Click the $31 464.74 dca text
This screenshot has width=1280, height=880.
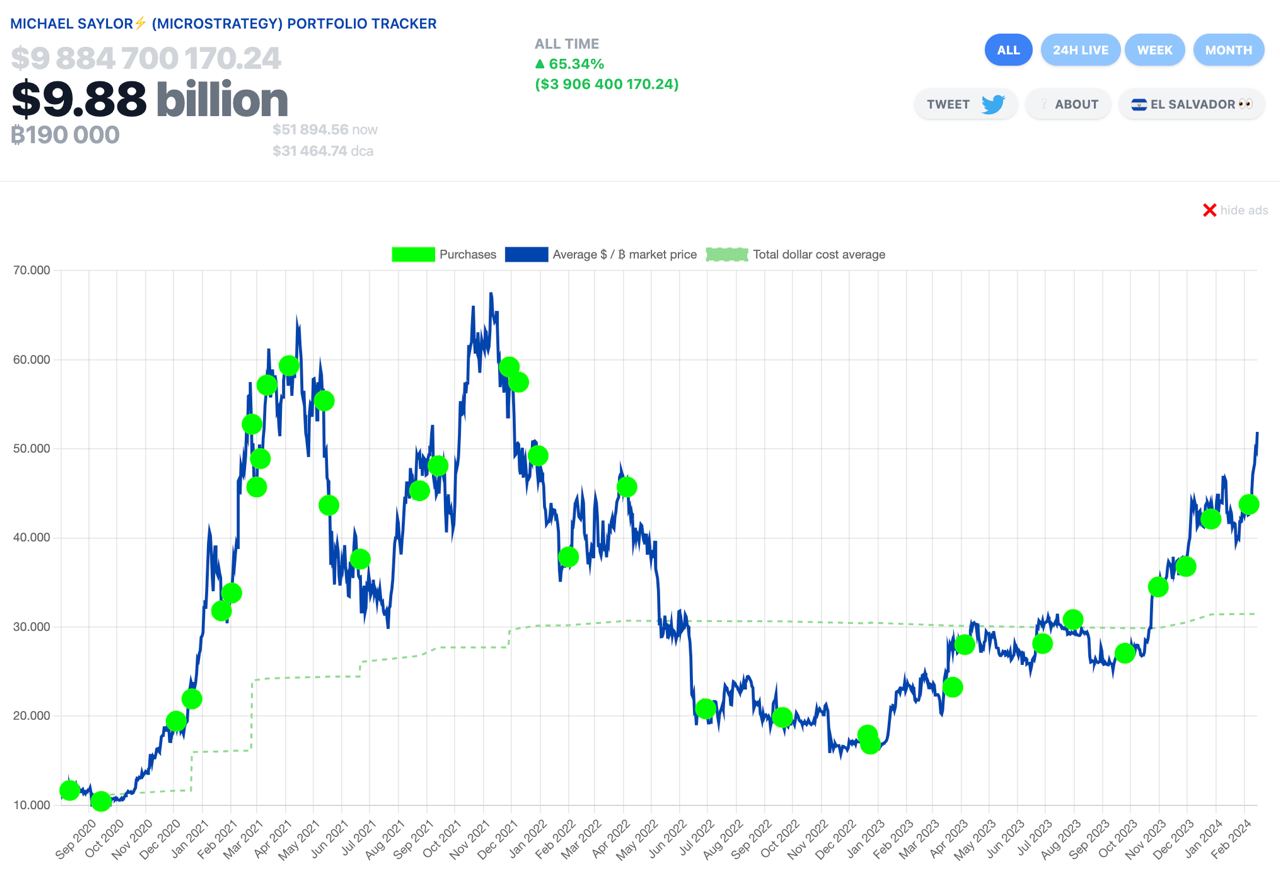pyautogui.click(x=323, y=151)
